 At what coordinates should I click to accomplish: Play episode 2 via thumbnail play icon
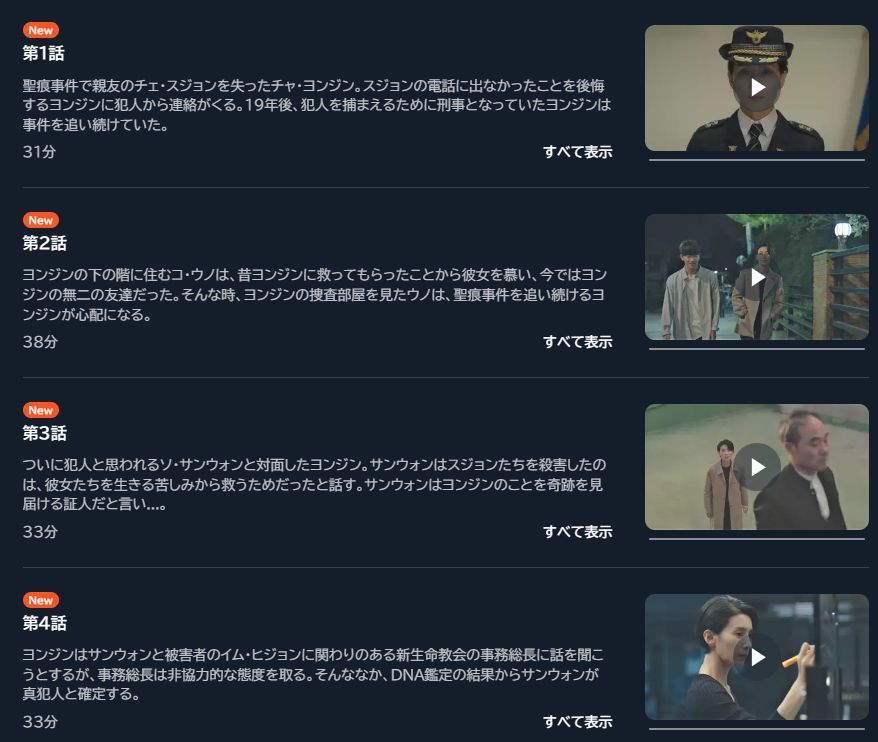click(x=757, y=277)
